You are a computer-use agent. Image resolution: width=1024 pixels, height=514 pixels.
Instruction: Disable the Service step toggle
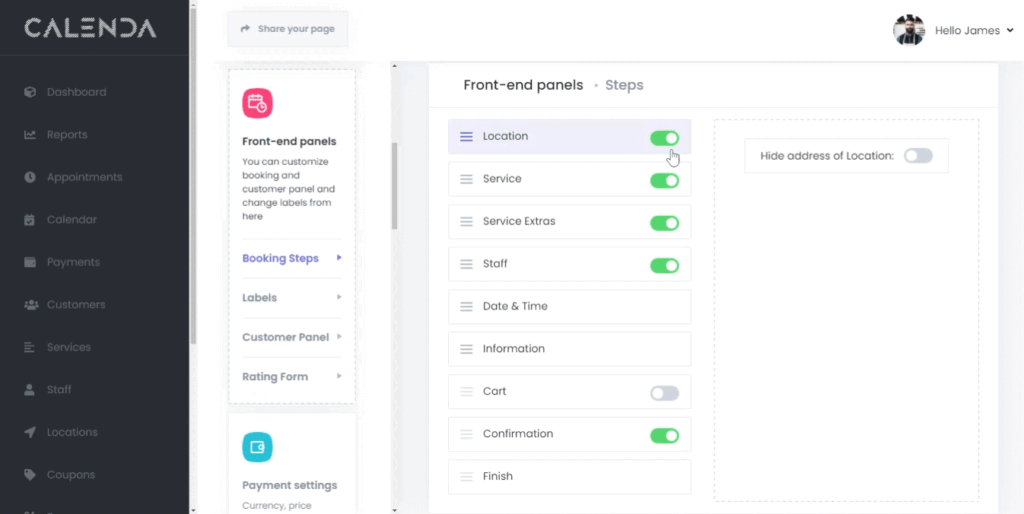[x=664, y=181]
